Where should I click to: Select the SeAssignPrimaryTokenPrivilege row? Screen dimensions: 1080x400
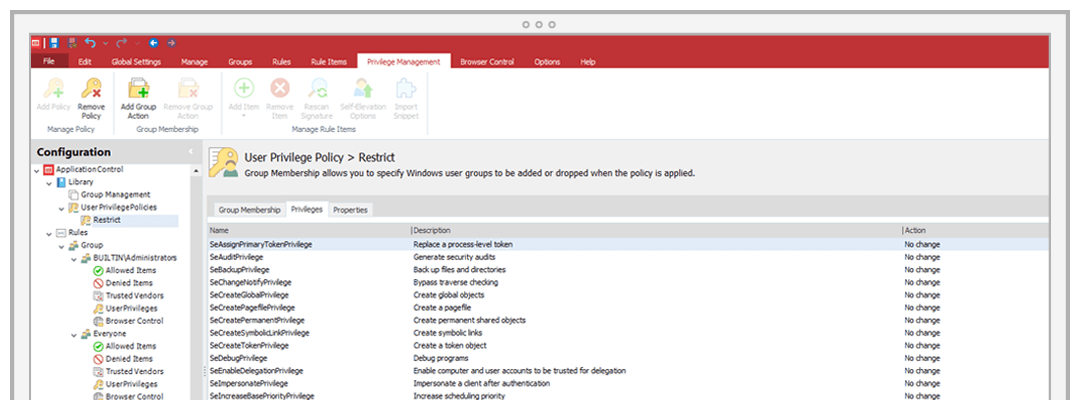tap(628, 244)
